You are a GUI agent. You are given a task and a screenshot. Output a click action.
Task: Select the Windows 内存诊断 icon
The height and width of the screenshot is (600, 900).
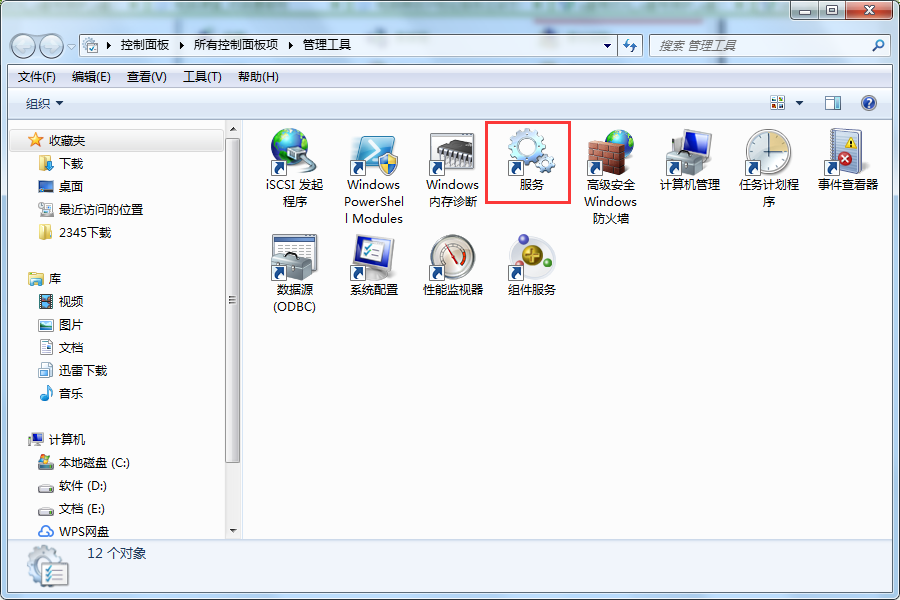pyautogui.click(x=452, y=153)
